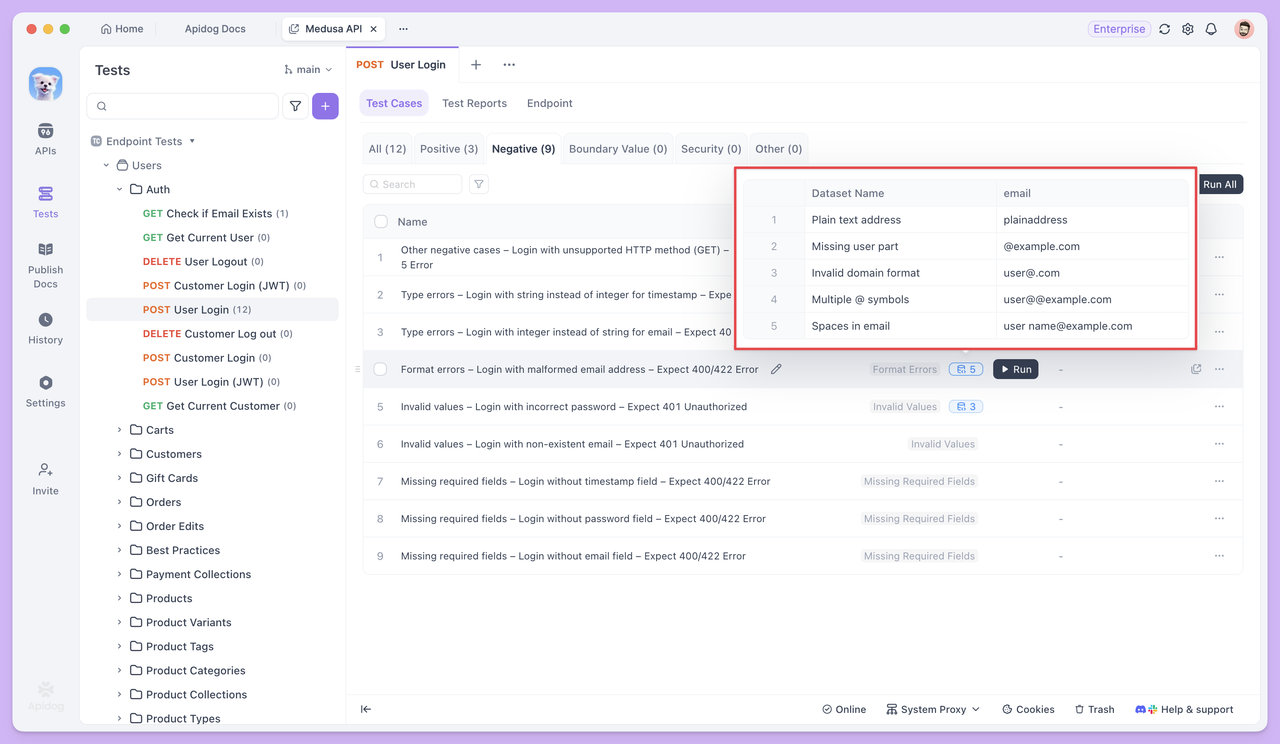
Task: Click the notification bell icon
Action: (1211, 29)
